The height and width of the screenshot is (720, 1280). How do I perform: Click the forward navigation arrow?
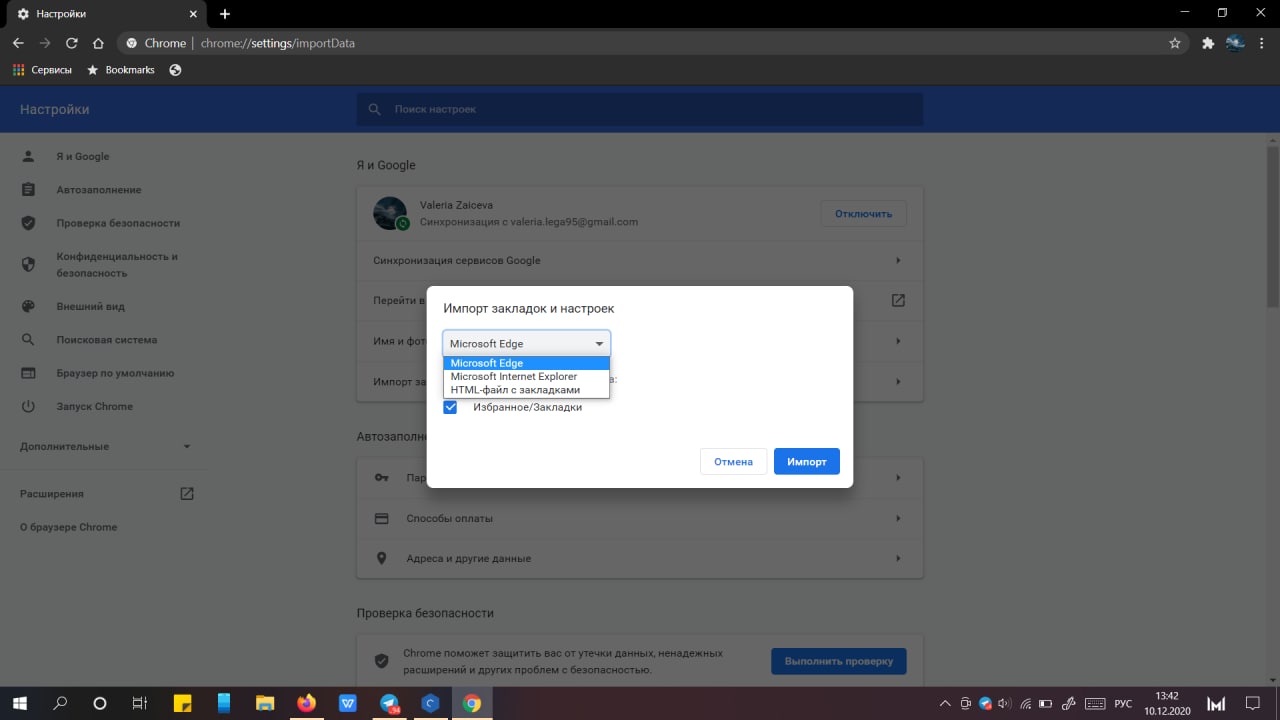[45, 43]
